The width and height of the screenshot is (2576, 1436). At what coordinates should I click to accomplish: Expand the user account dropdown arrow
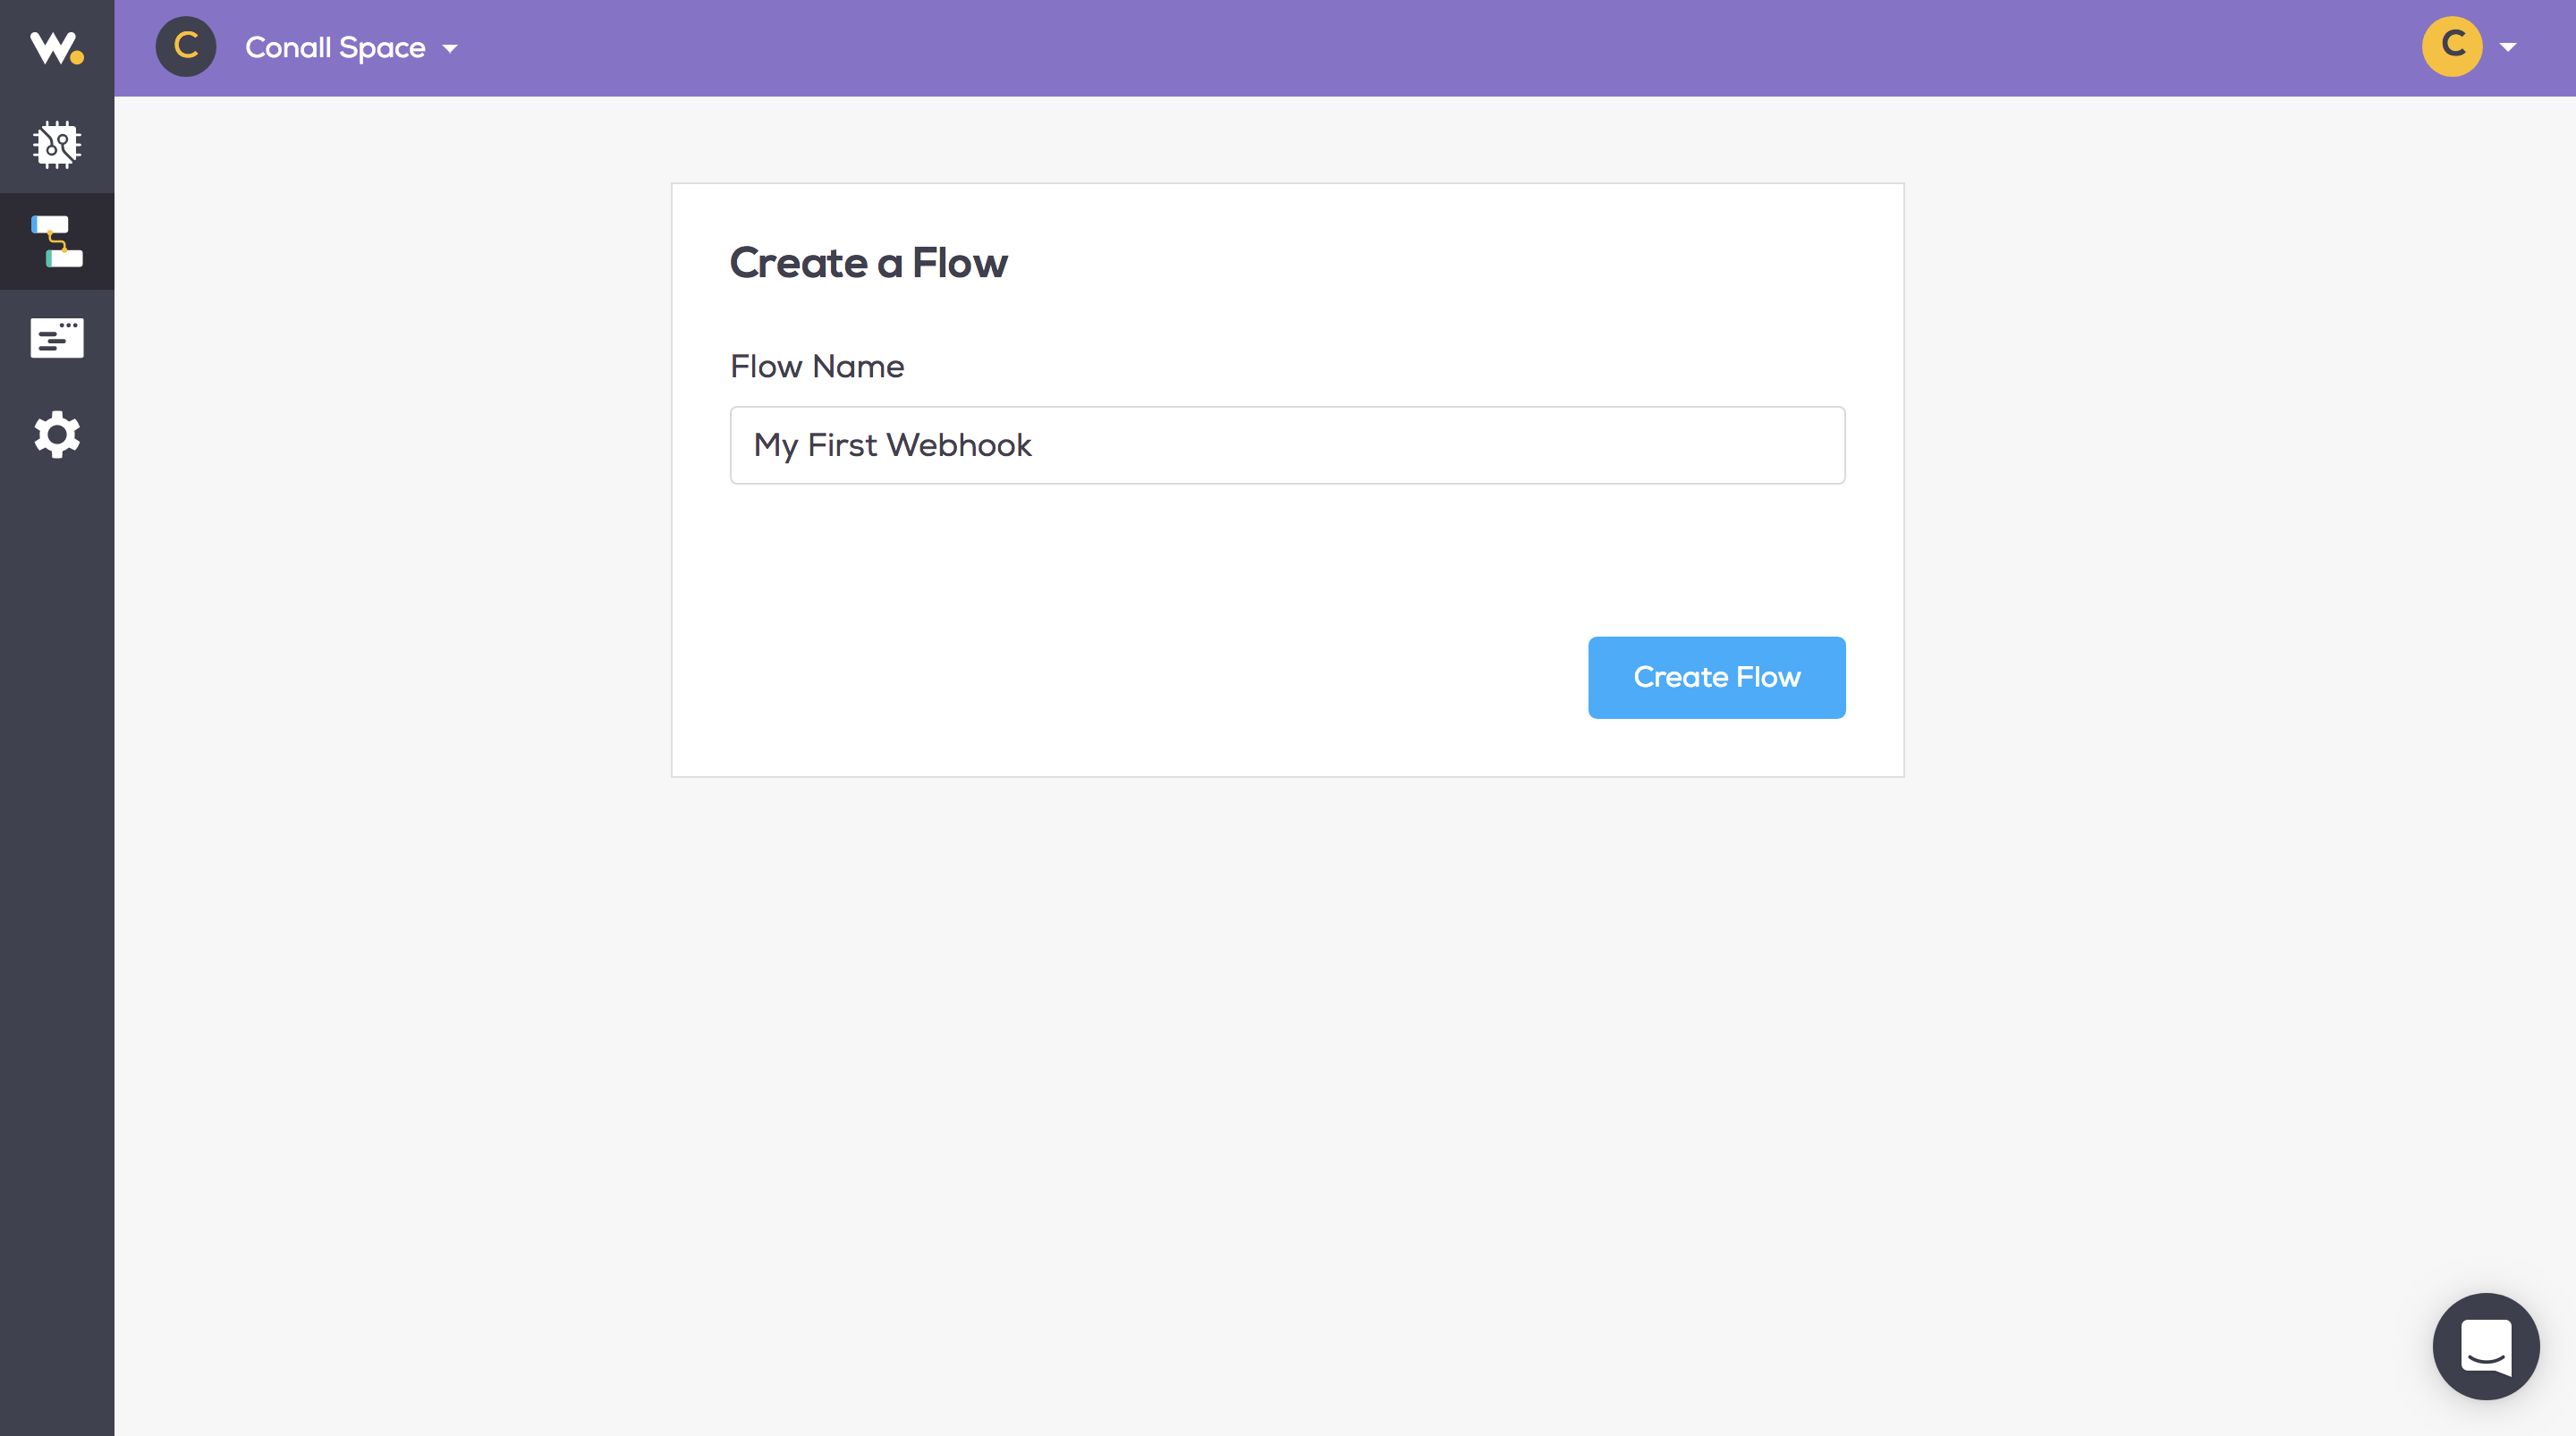[2508, 47]
